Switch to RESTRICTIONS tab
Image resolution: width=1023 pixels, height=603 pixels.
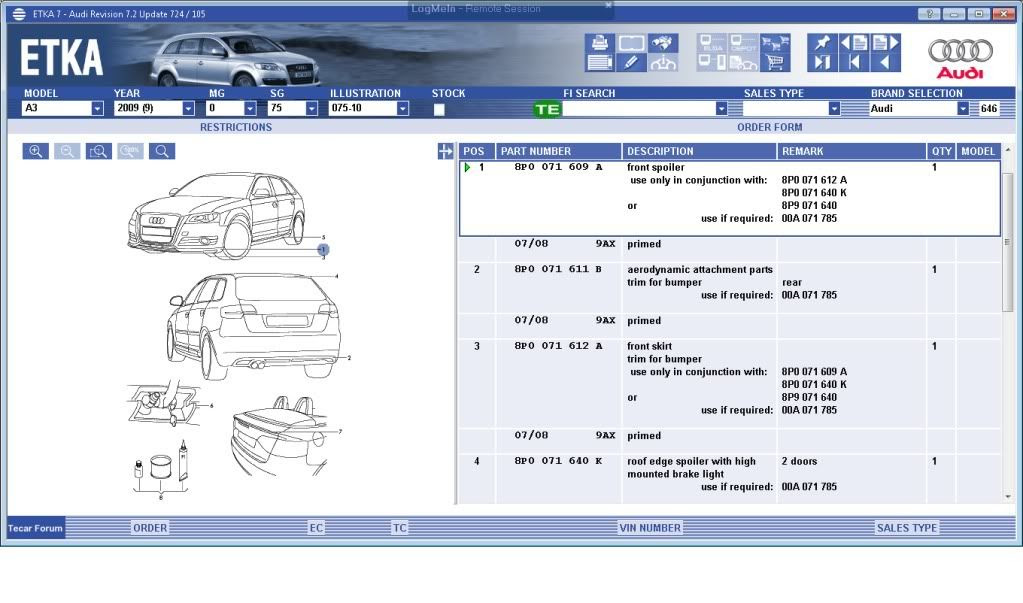pyautogui.click(x=236, y=127)
